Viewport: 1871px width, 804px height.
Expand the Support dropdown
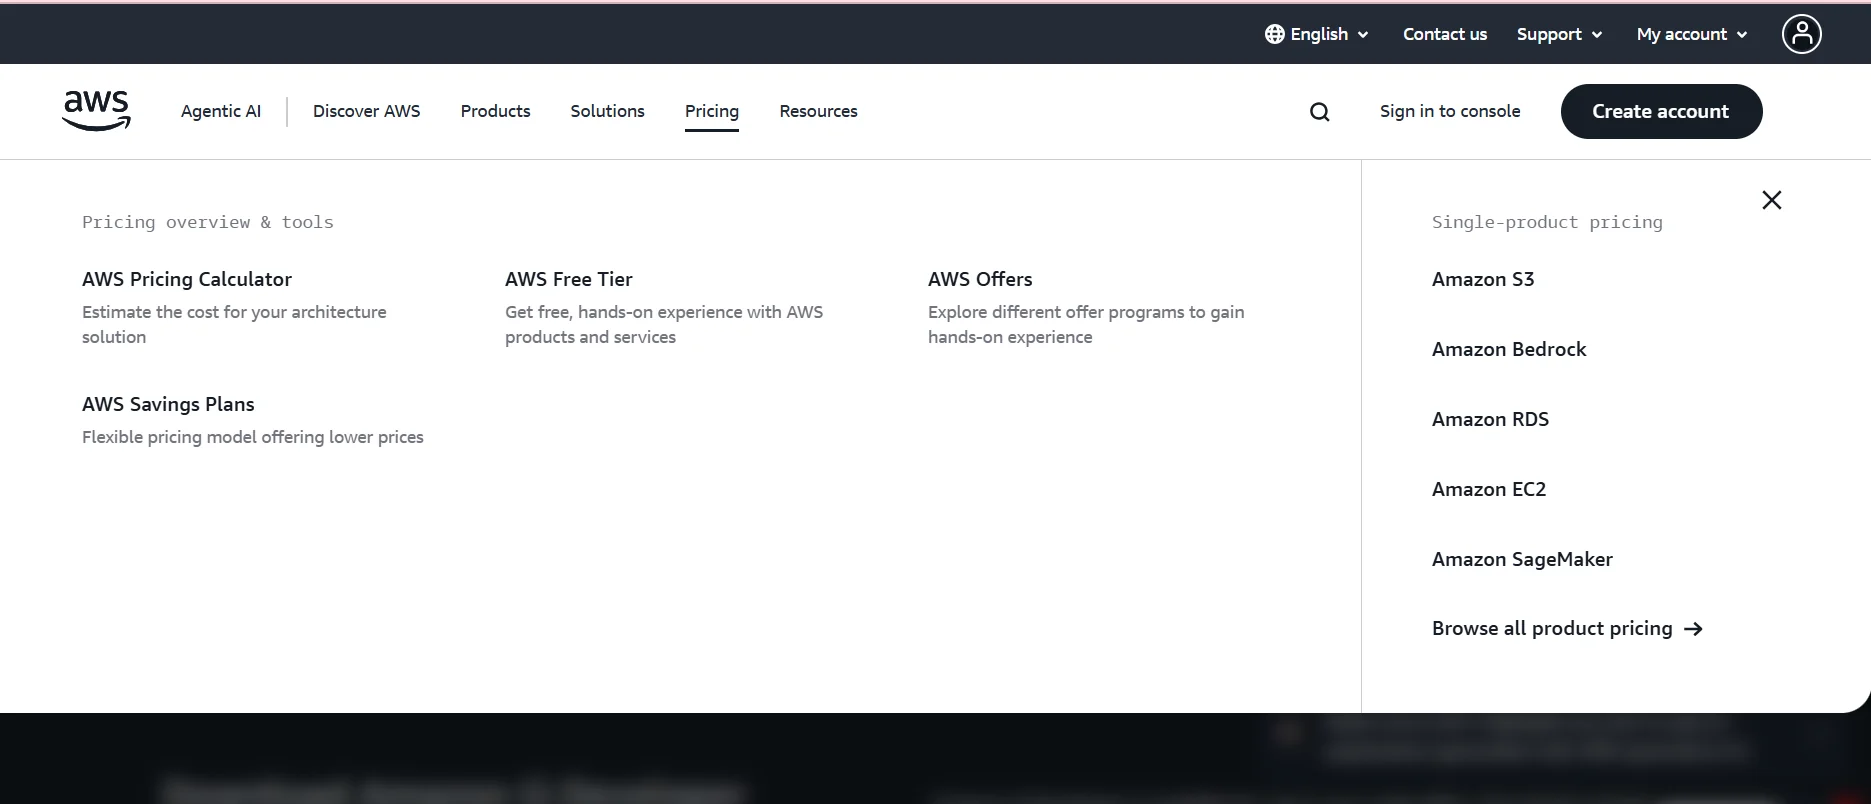(x=1559, y=34)
